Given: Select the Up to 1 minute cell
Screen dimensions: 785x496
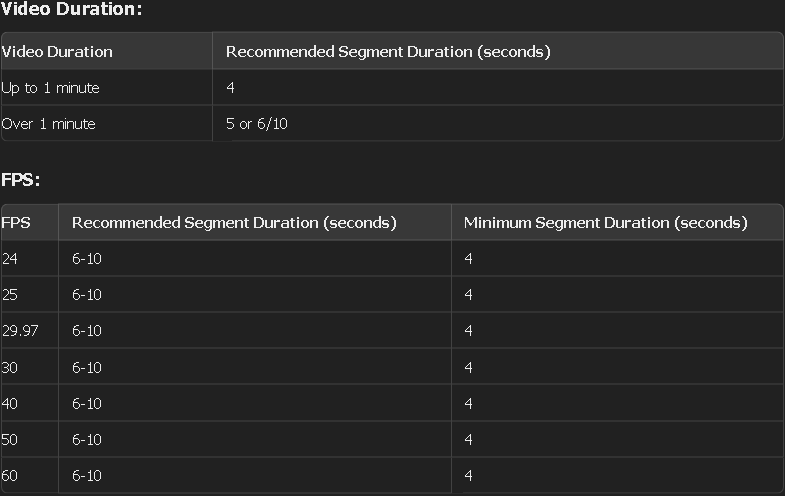Looking at the screenshot, I should (107, 88).
